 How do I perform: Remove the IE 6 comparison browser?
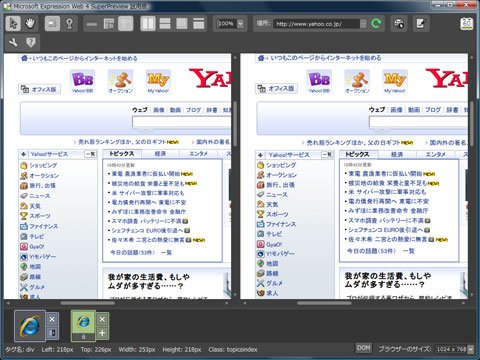click(x=102, y=319)
